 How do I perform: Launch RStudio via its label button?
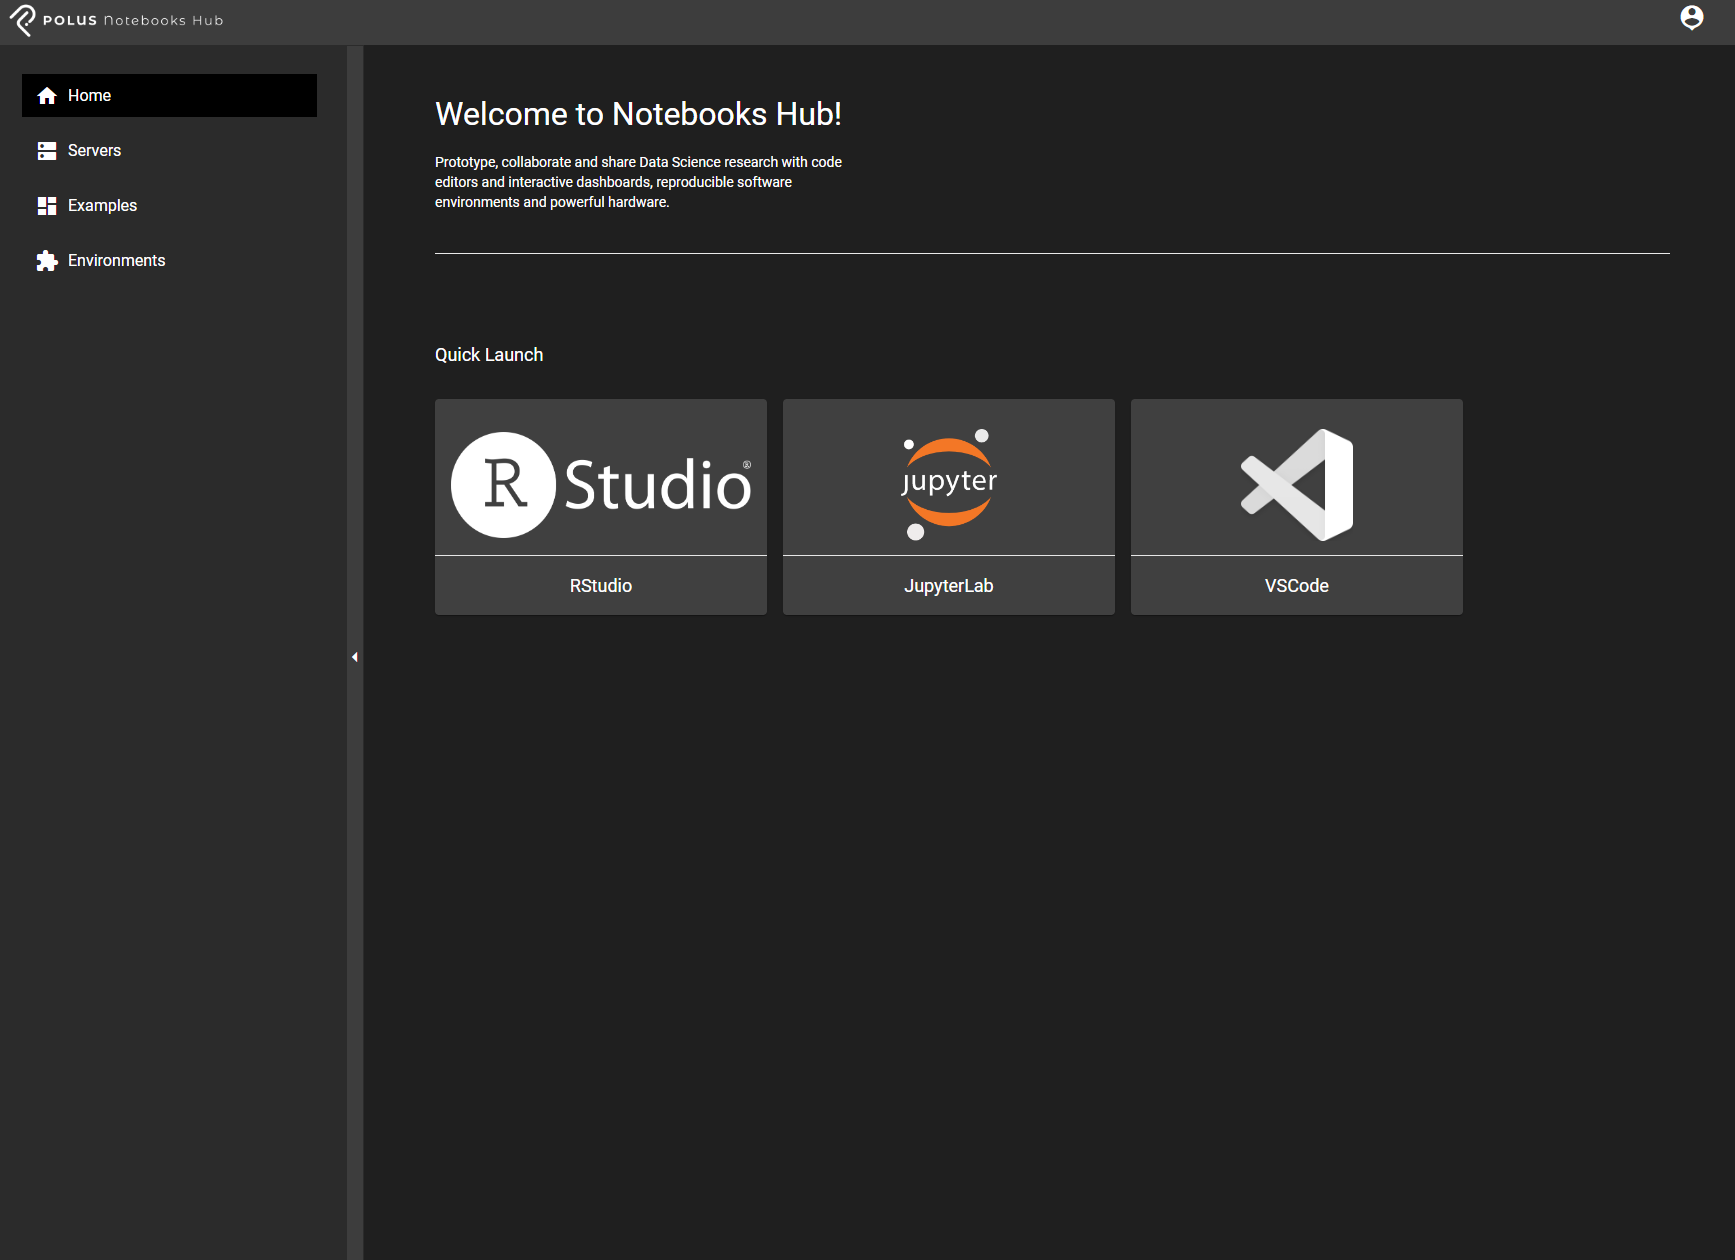tap(601, 586)
